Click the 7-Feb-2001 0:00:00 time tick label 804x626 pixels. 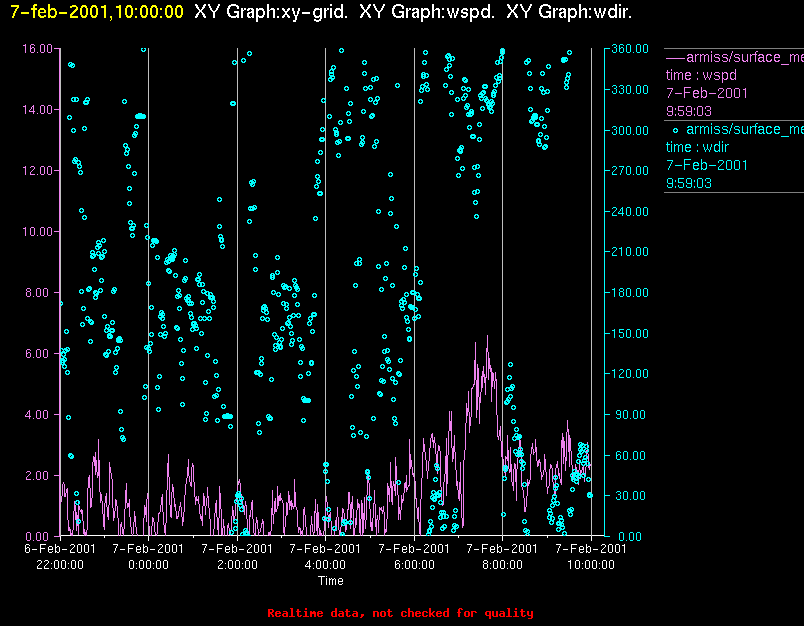click(x=148, y=557)
